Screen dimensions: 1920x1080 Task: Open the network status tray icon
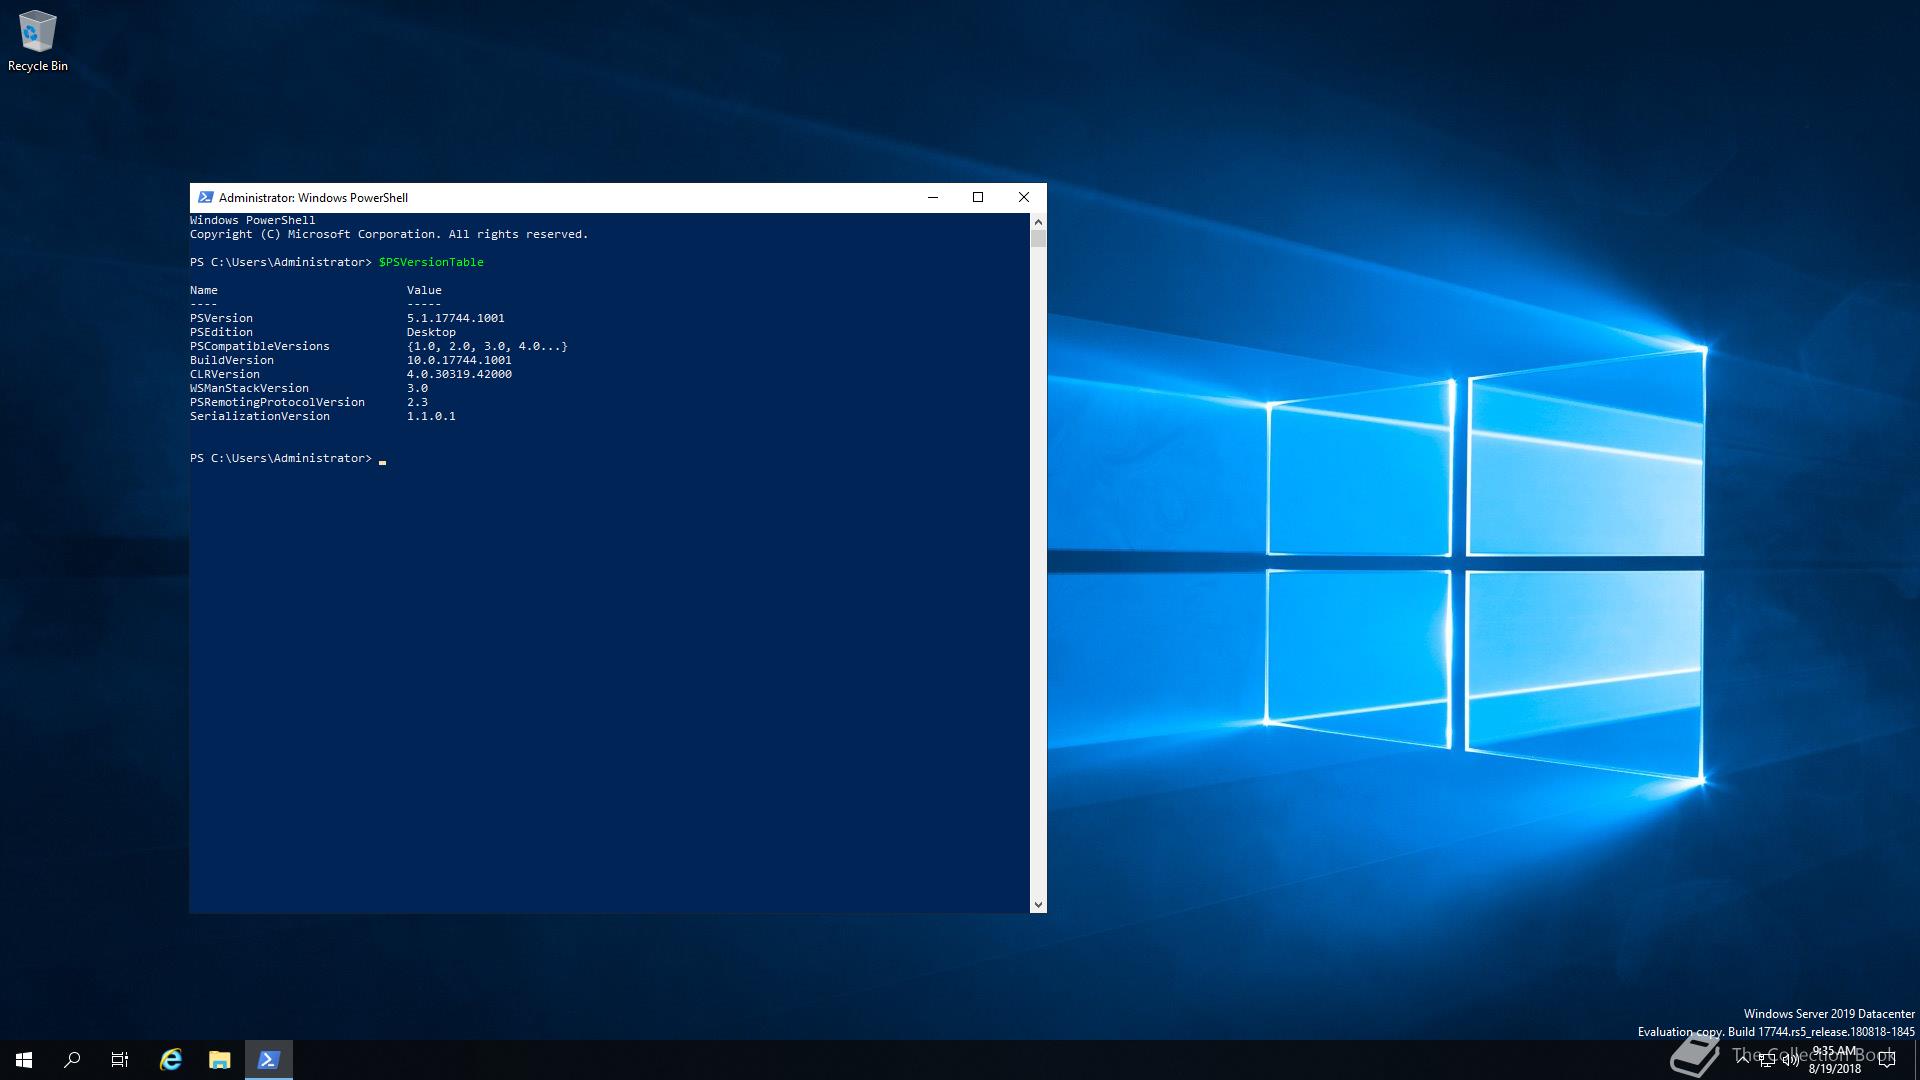click(1767, 1061)
